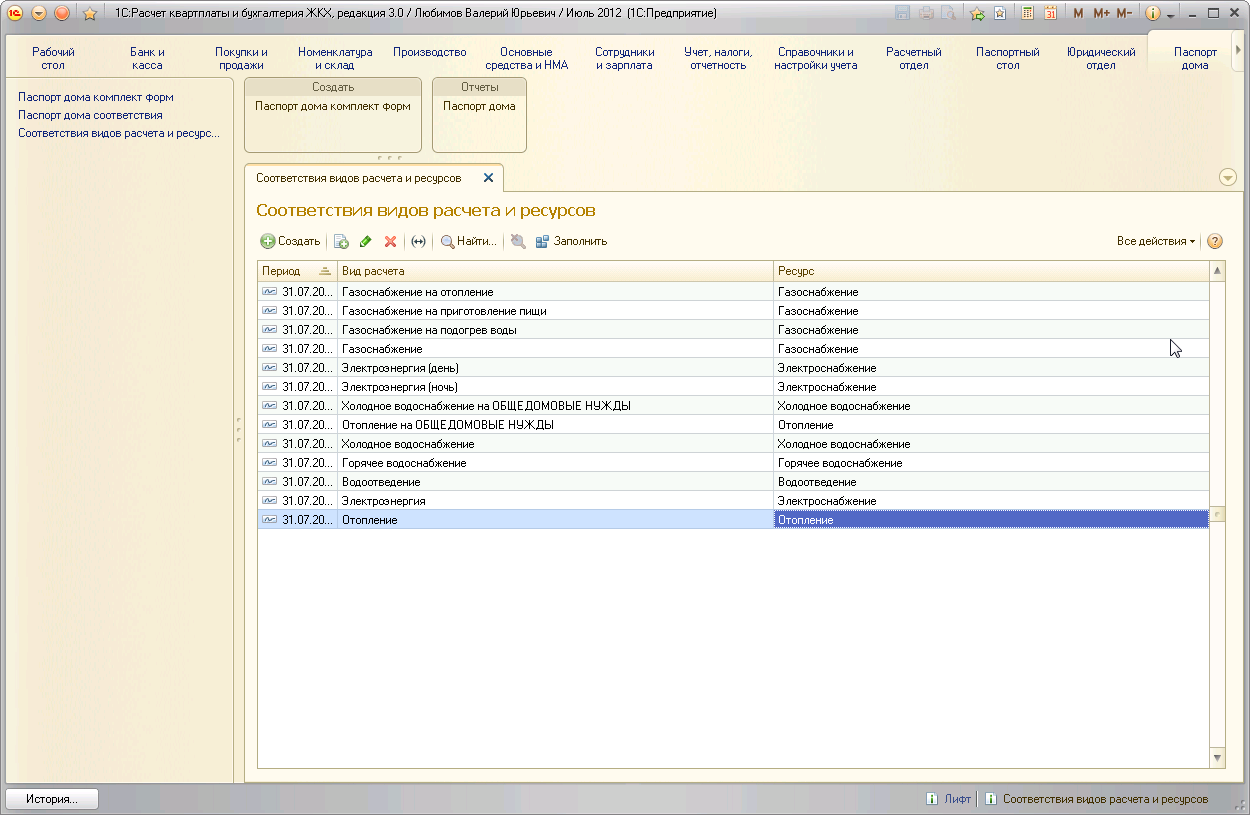Expand the arrow next to info icon
Image resolution: width=1250 pixels, height=815 pixels.
pyautogui.click(x=1170, y=15)
